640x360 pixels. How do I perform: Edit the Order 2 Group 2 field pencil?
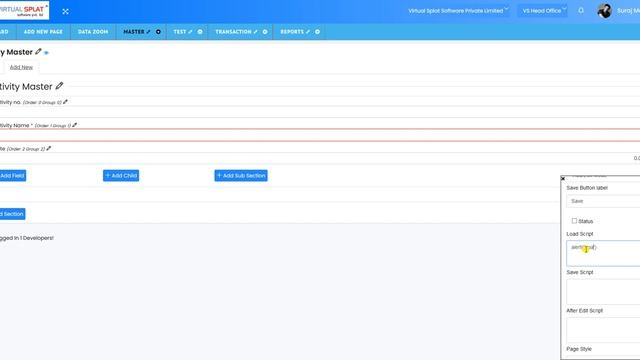(x=49, y=149)
